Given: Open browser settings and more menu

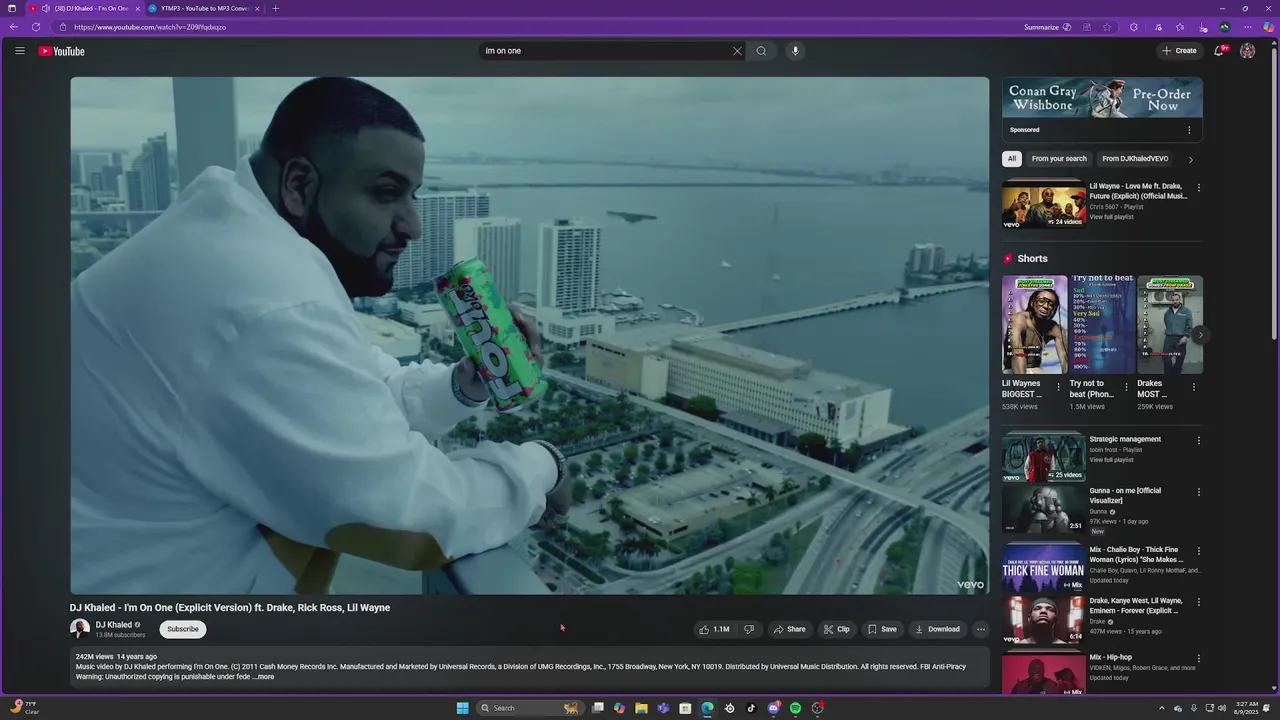Looking at the screenshot, I should 1246,27.
